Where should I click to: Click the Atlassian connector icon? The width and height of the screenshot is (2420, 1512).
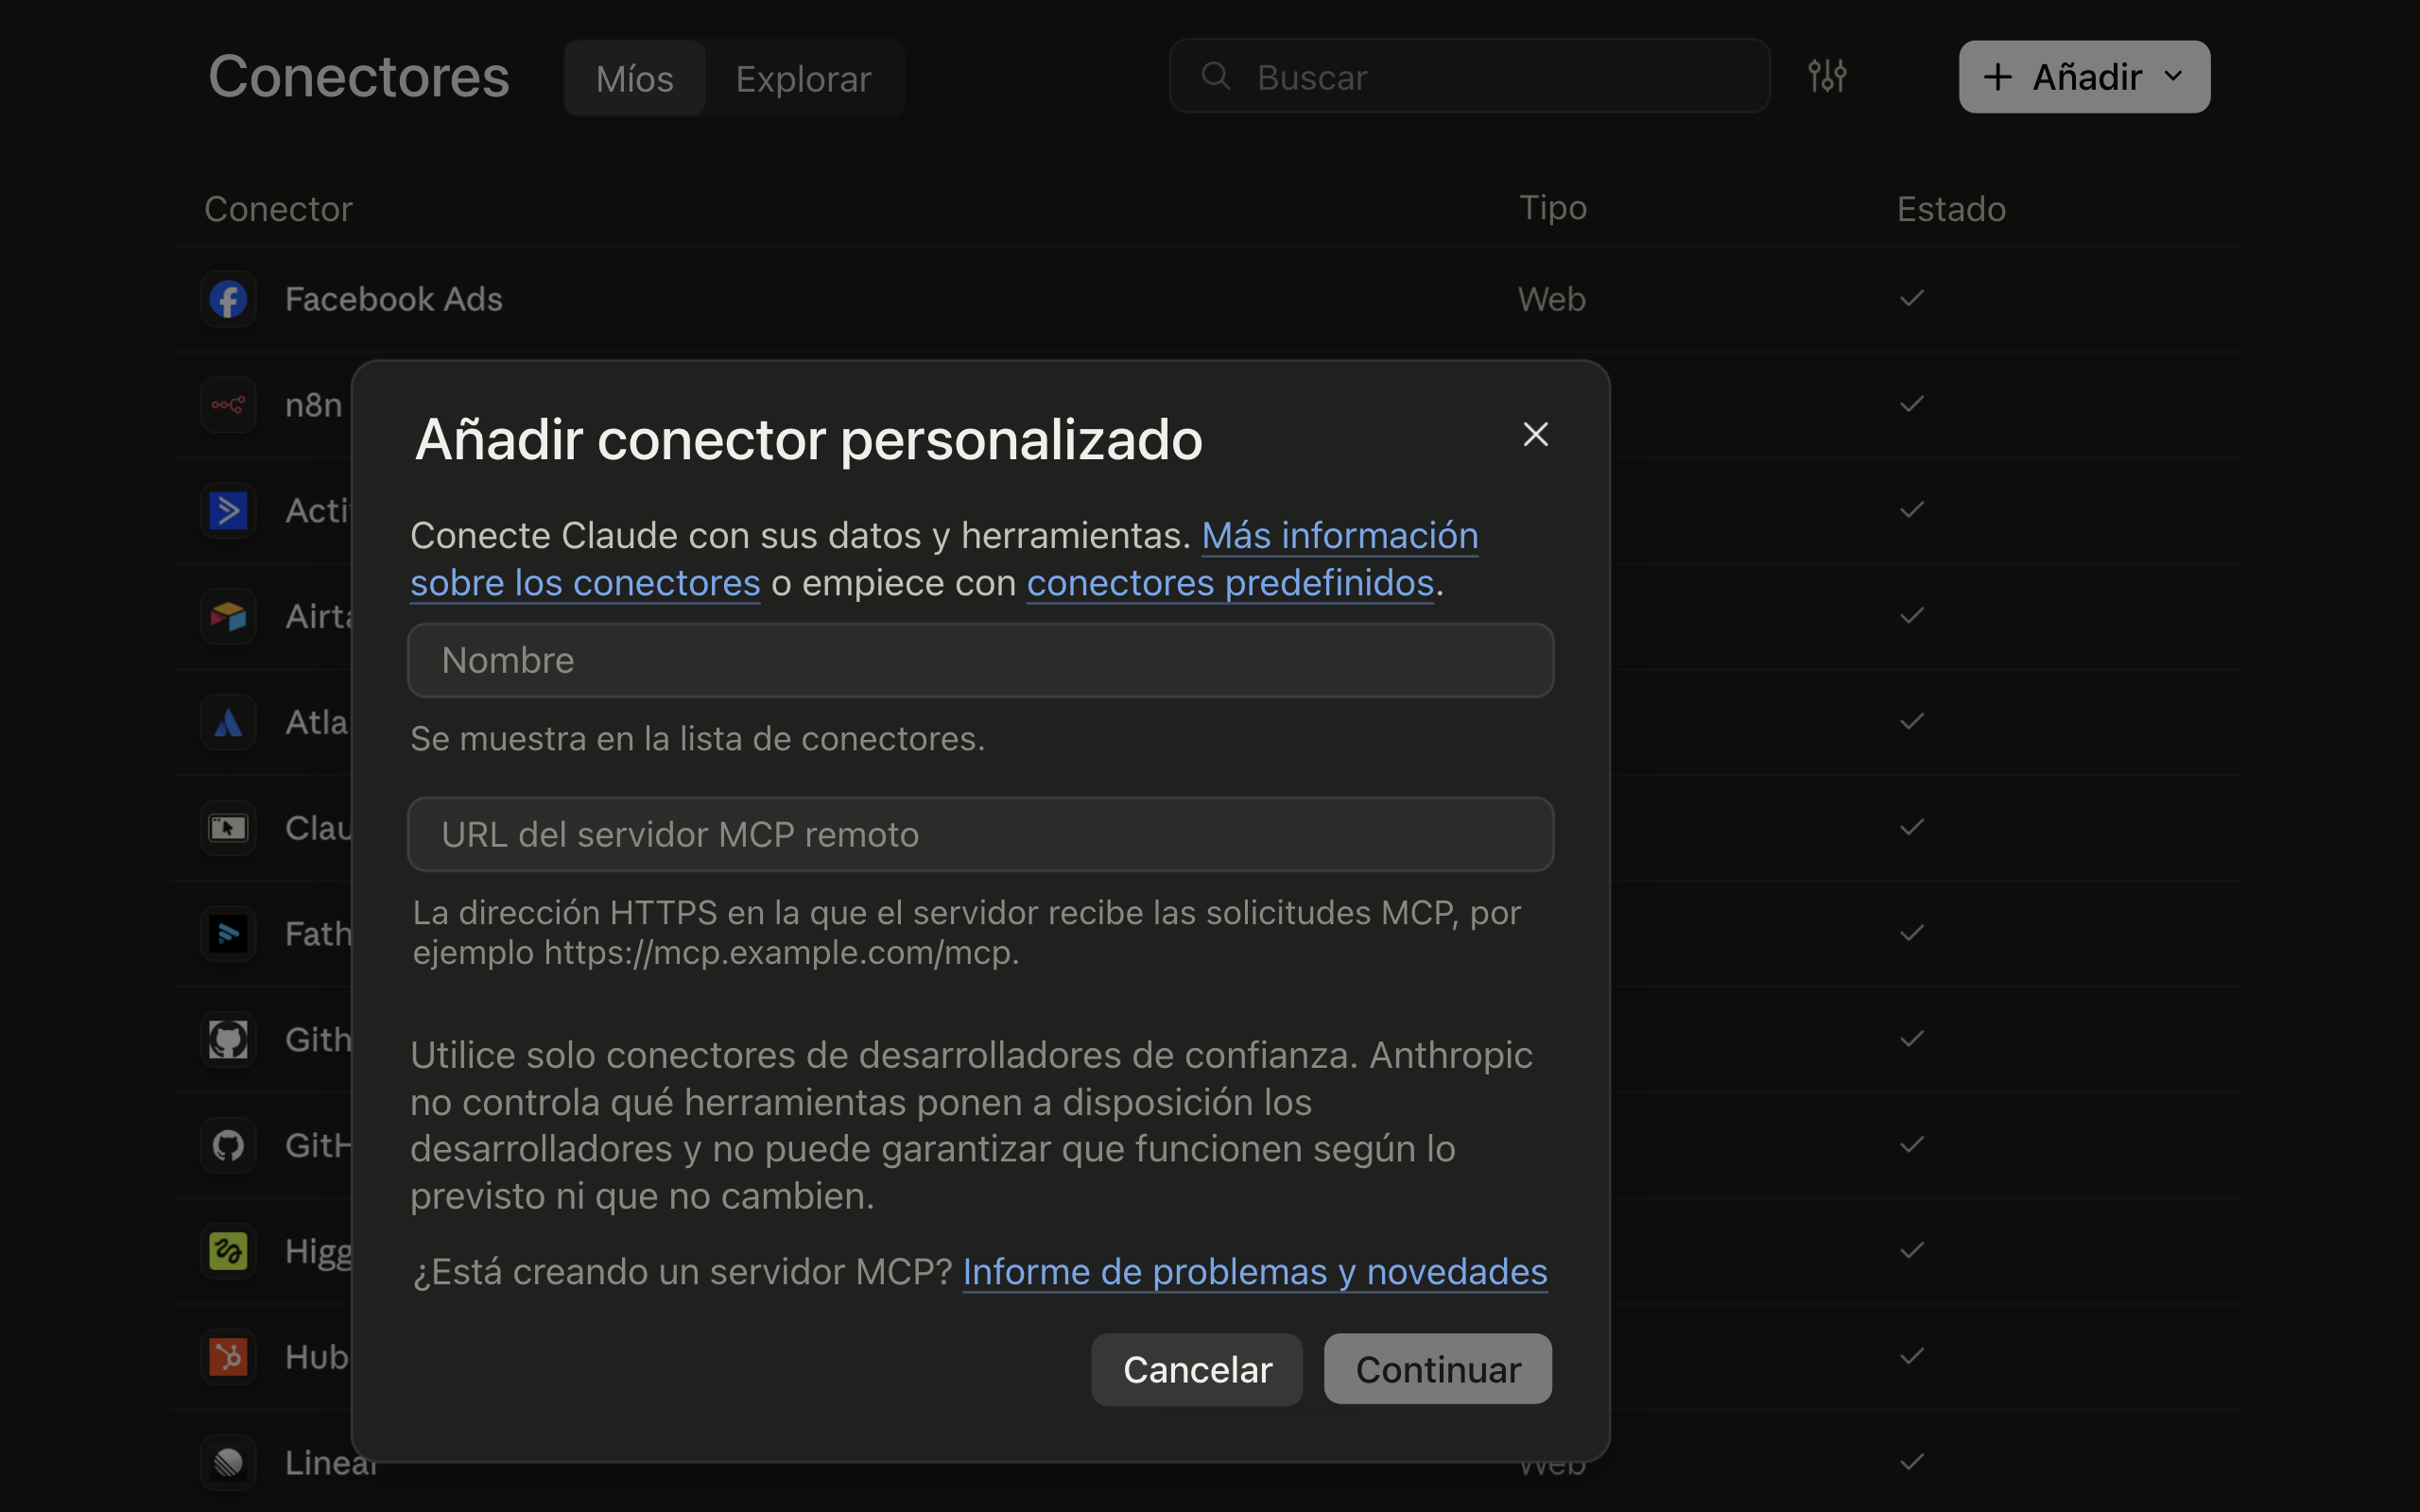click(228, 722)
